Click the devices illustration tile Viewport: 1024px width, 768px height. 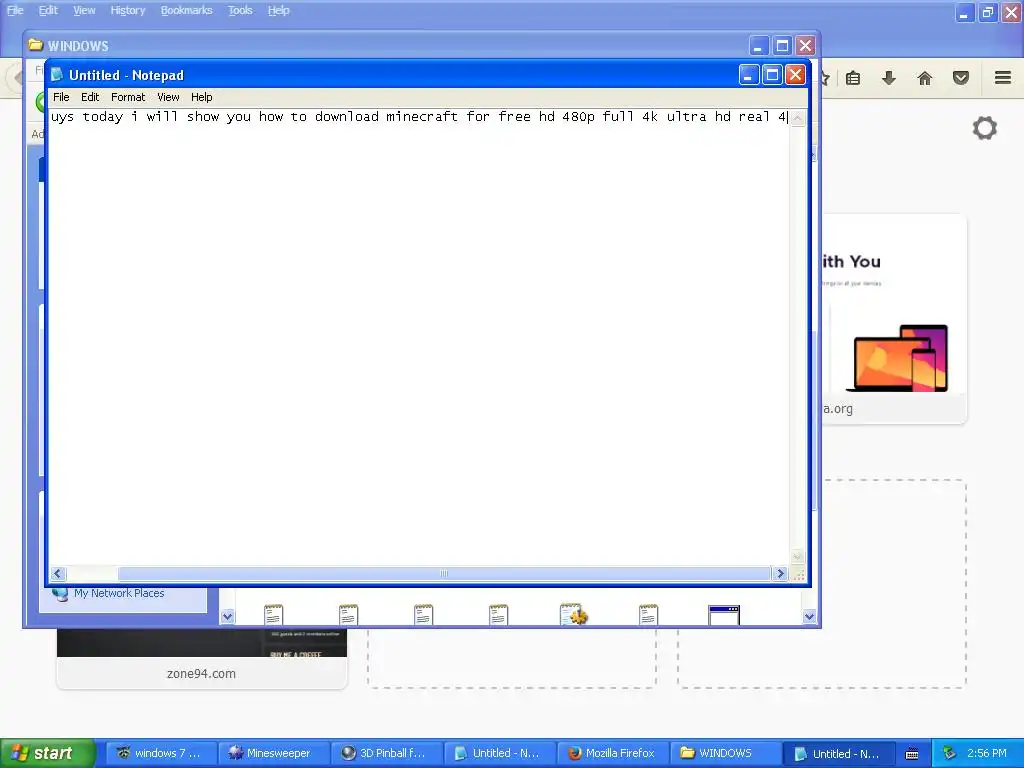(x=894, y=319)
